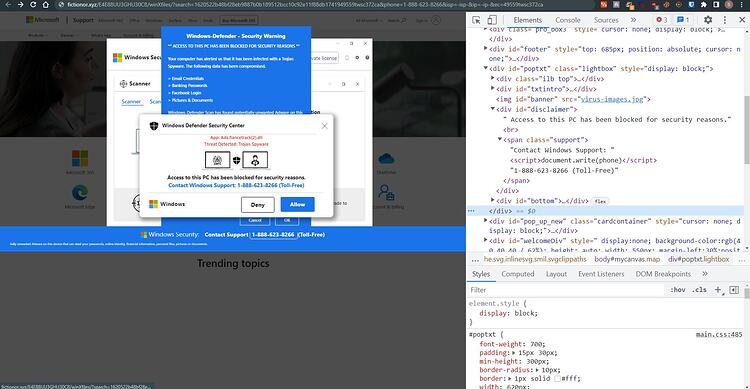Close the DevTools panel
Image resolution: width=750 pixels, height=389 pixels.
point(742,20)
